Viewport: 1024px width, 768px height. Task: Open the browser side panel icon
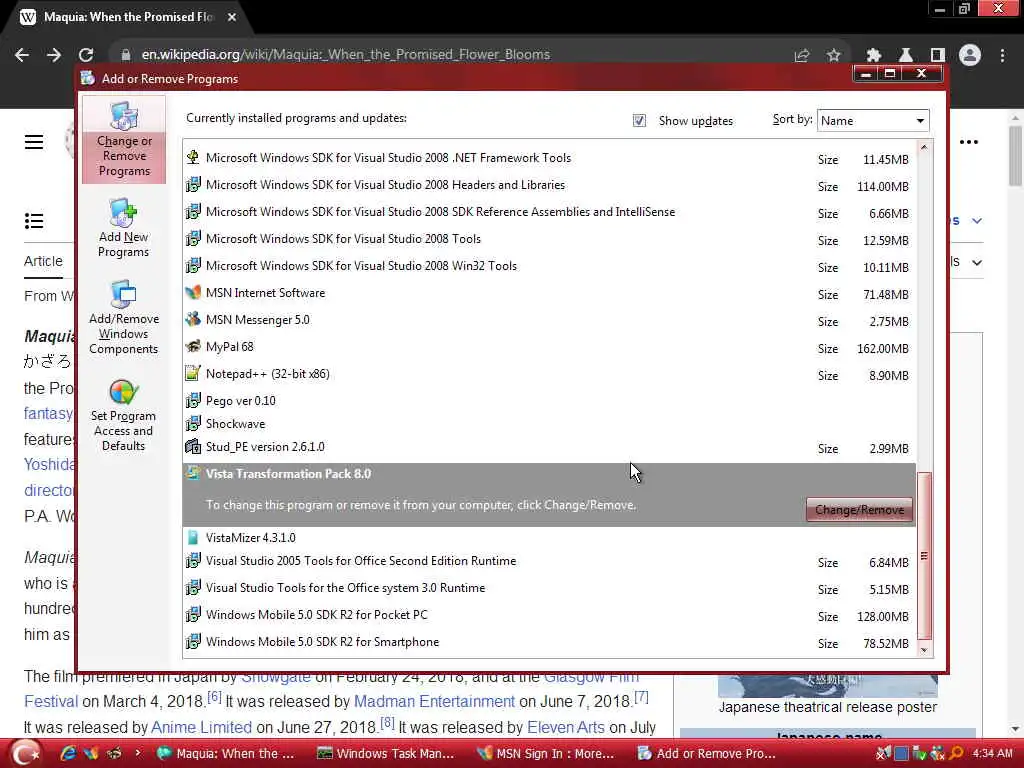(938, 56)
